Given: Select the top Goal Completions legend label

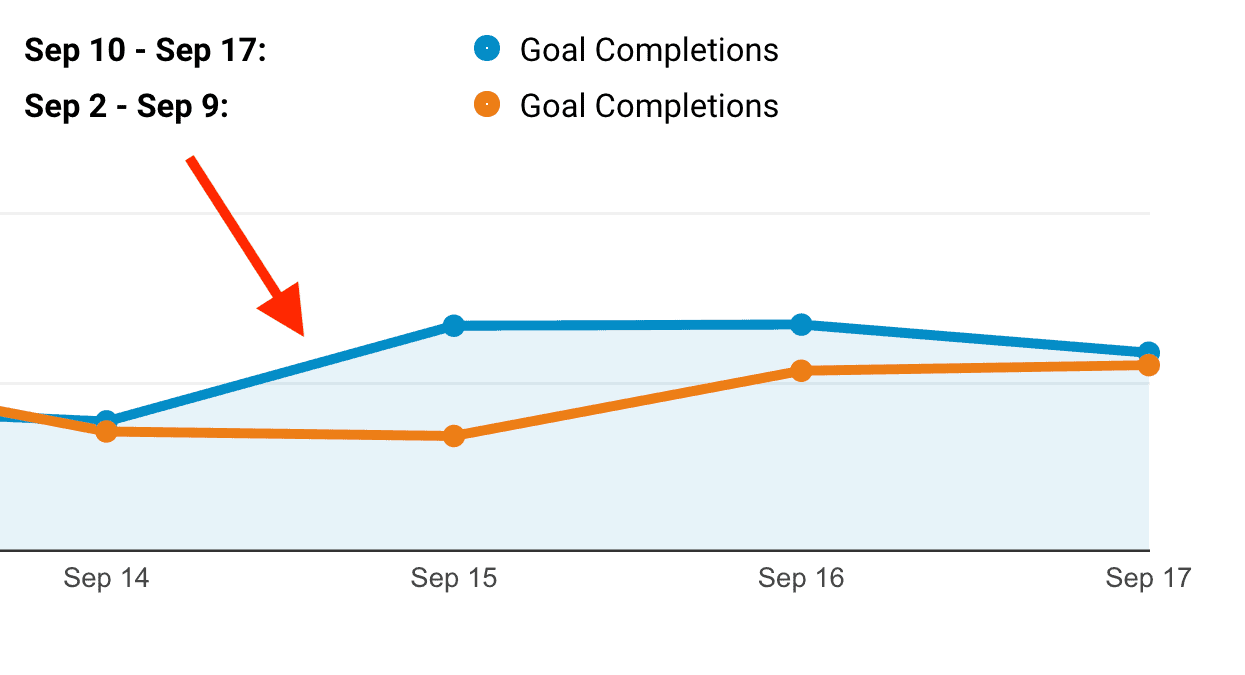Looking at the screenshot, I should pyautogui.click(x=649, y=50).
